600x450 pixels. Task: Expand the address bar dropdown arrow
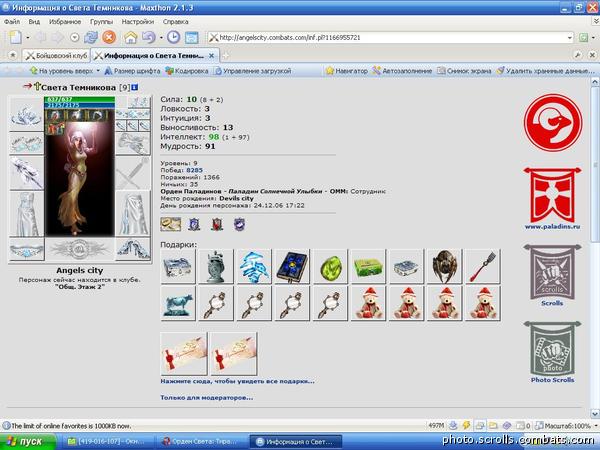[569, 38]
